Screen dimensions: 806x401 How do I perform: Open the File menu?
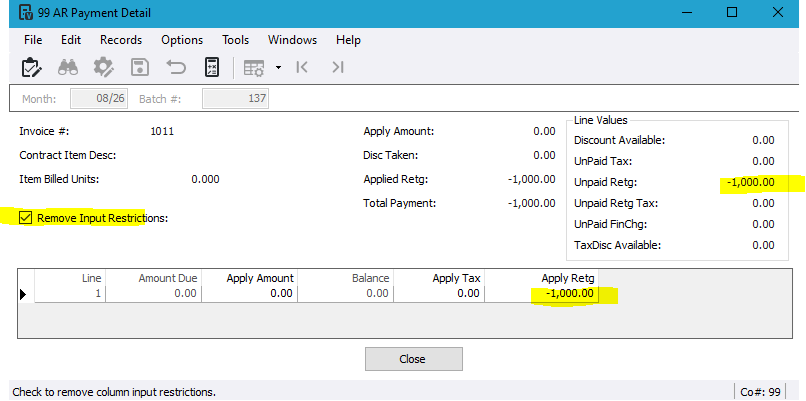tap(33, 40)
